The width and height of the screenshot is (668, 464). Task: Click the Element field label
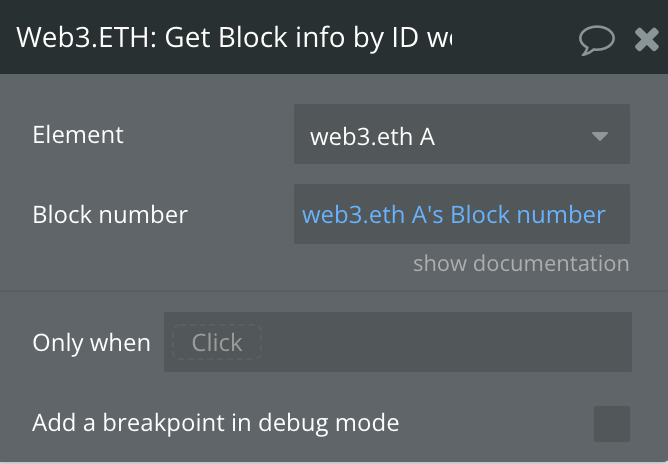[x=78, y=135]
